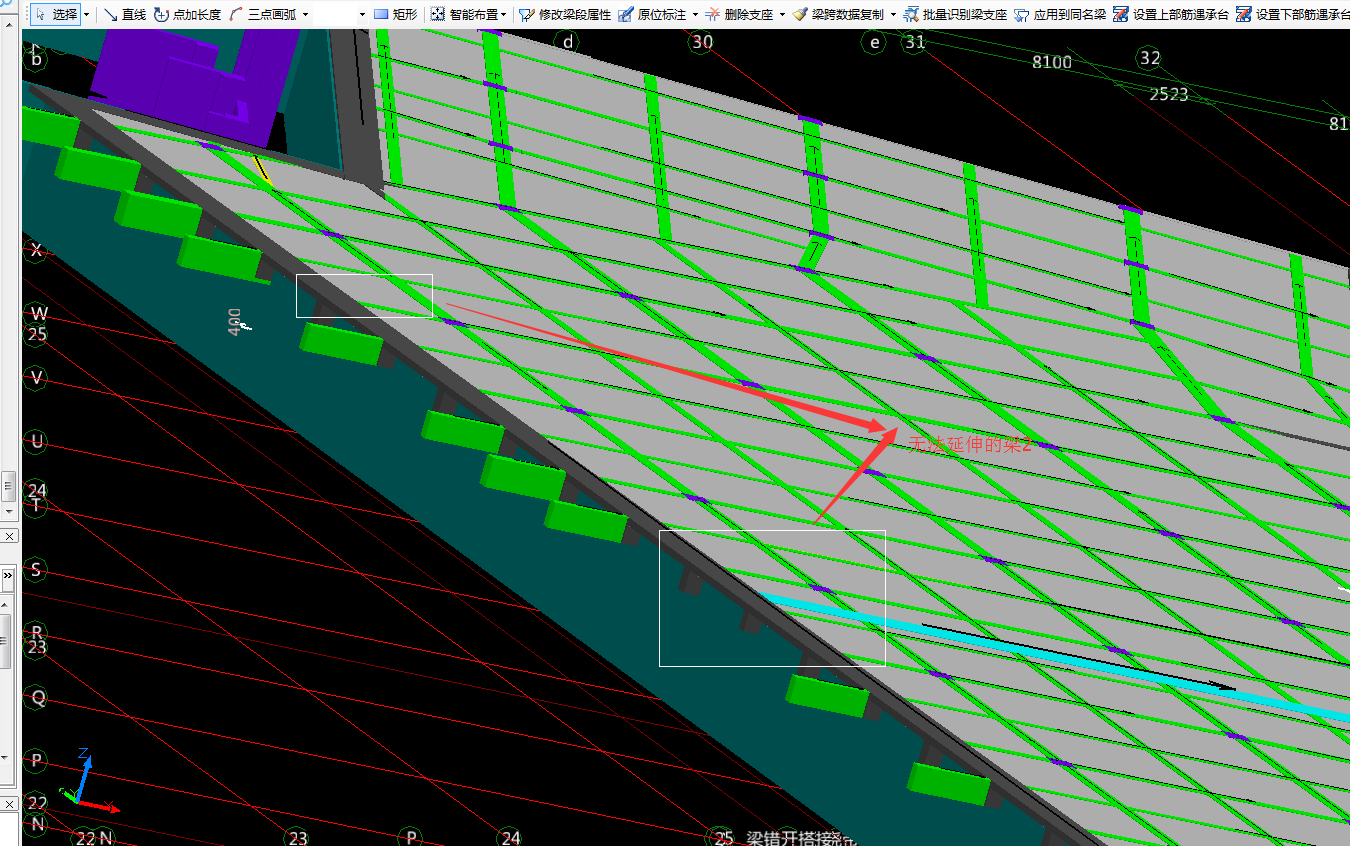
Task: Click axis bubble Q on left edge
Action: [38, 698]
